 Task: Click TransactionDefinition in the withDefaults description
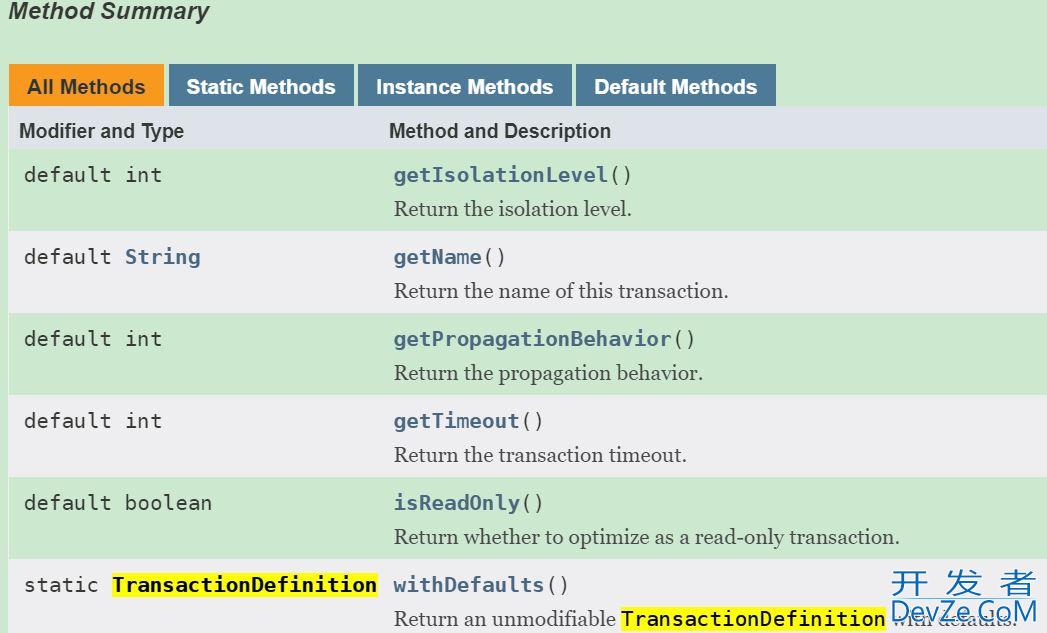[753, 619]
